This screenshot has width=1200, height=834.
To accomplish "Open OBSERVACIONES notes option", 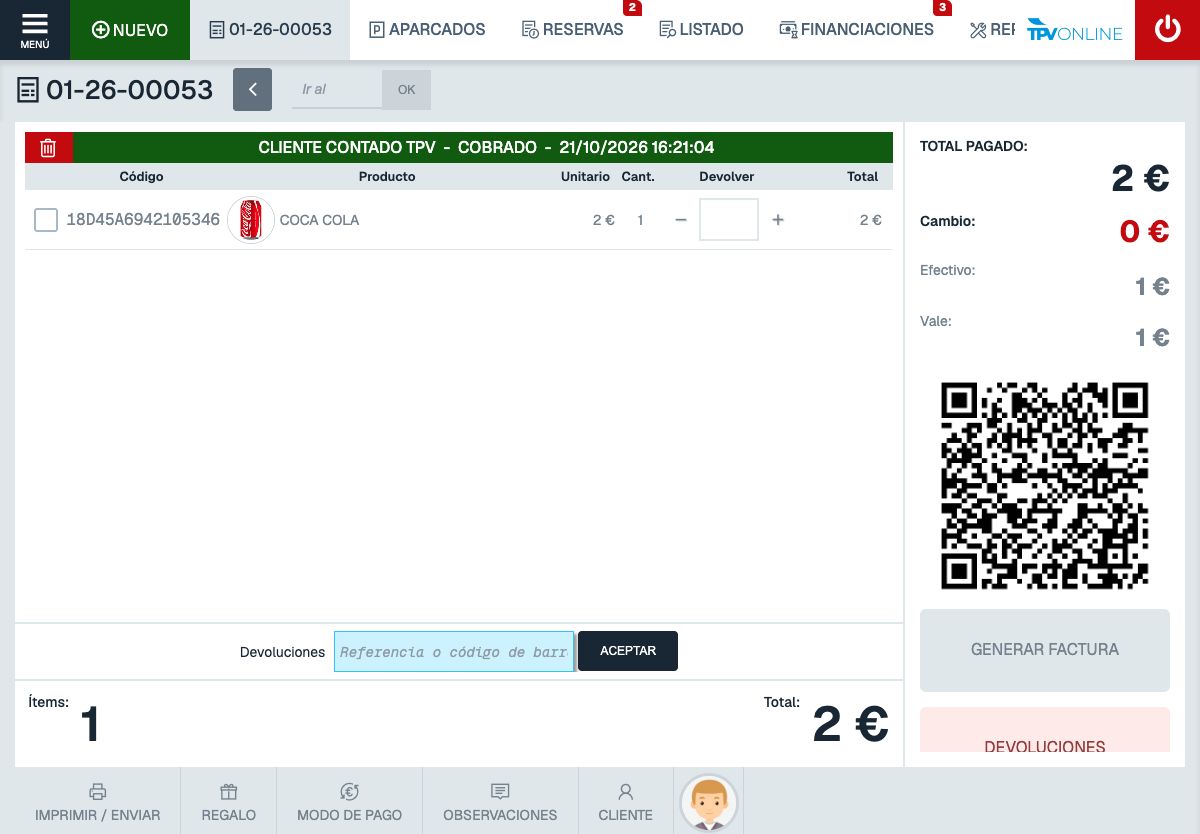I will tap(500, 802).
